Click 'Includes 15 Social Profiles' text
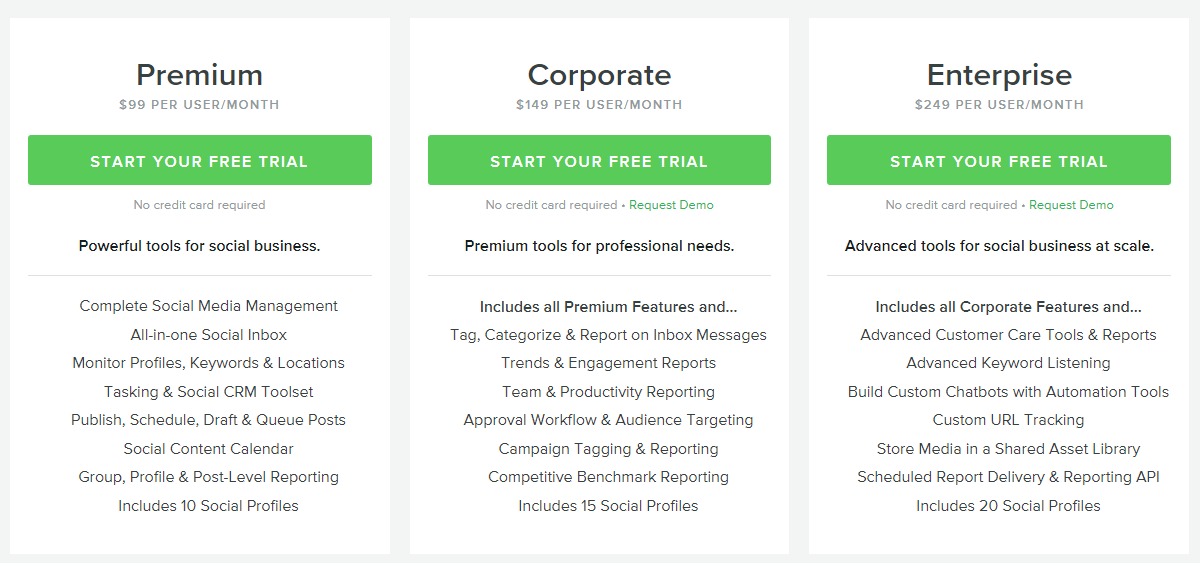 click(608, 506)
